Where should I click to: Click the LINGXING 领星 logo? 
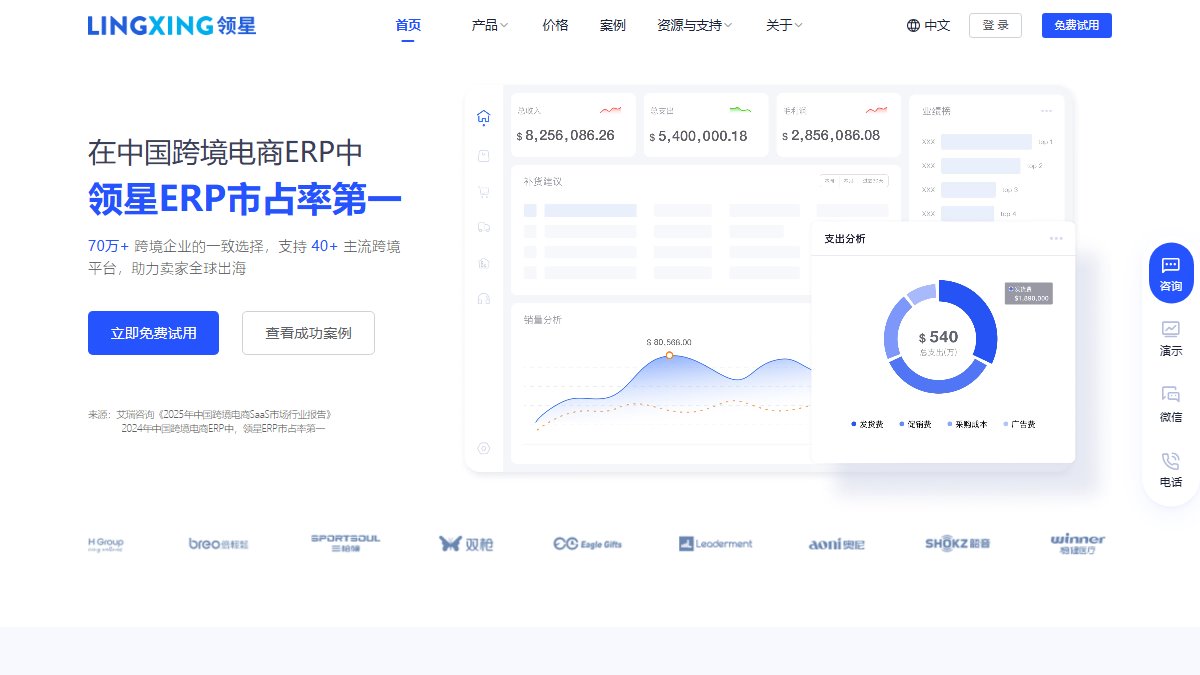[x=172, y=25]
